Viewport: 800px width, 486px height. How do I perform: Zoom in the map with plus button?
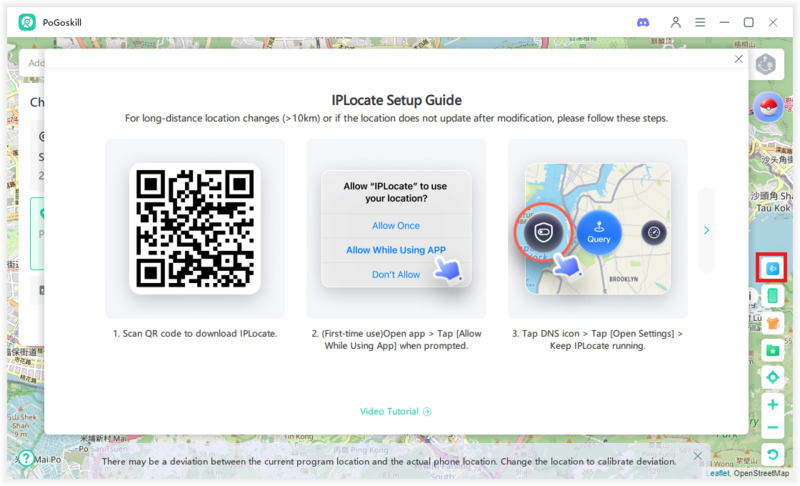tap(772, 404)
